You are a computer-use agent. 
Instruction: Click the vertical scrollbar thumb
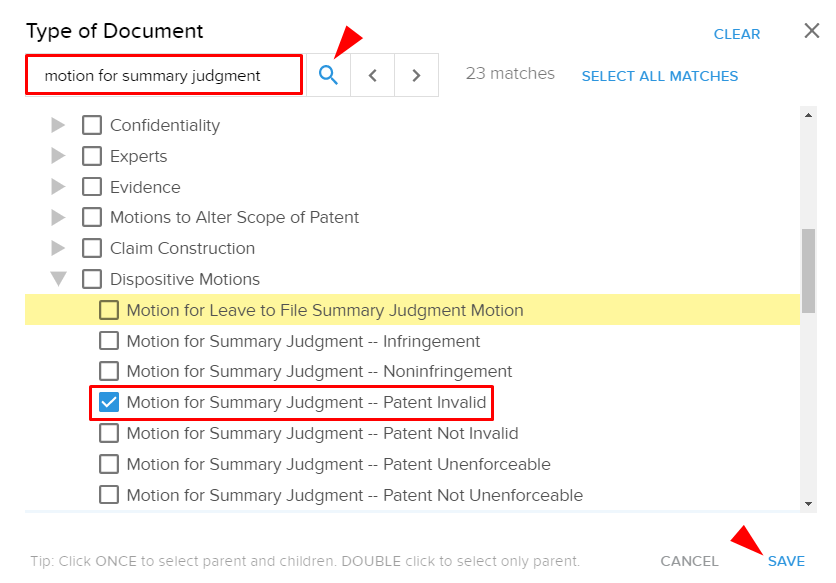[x=808, y=271]
